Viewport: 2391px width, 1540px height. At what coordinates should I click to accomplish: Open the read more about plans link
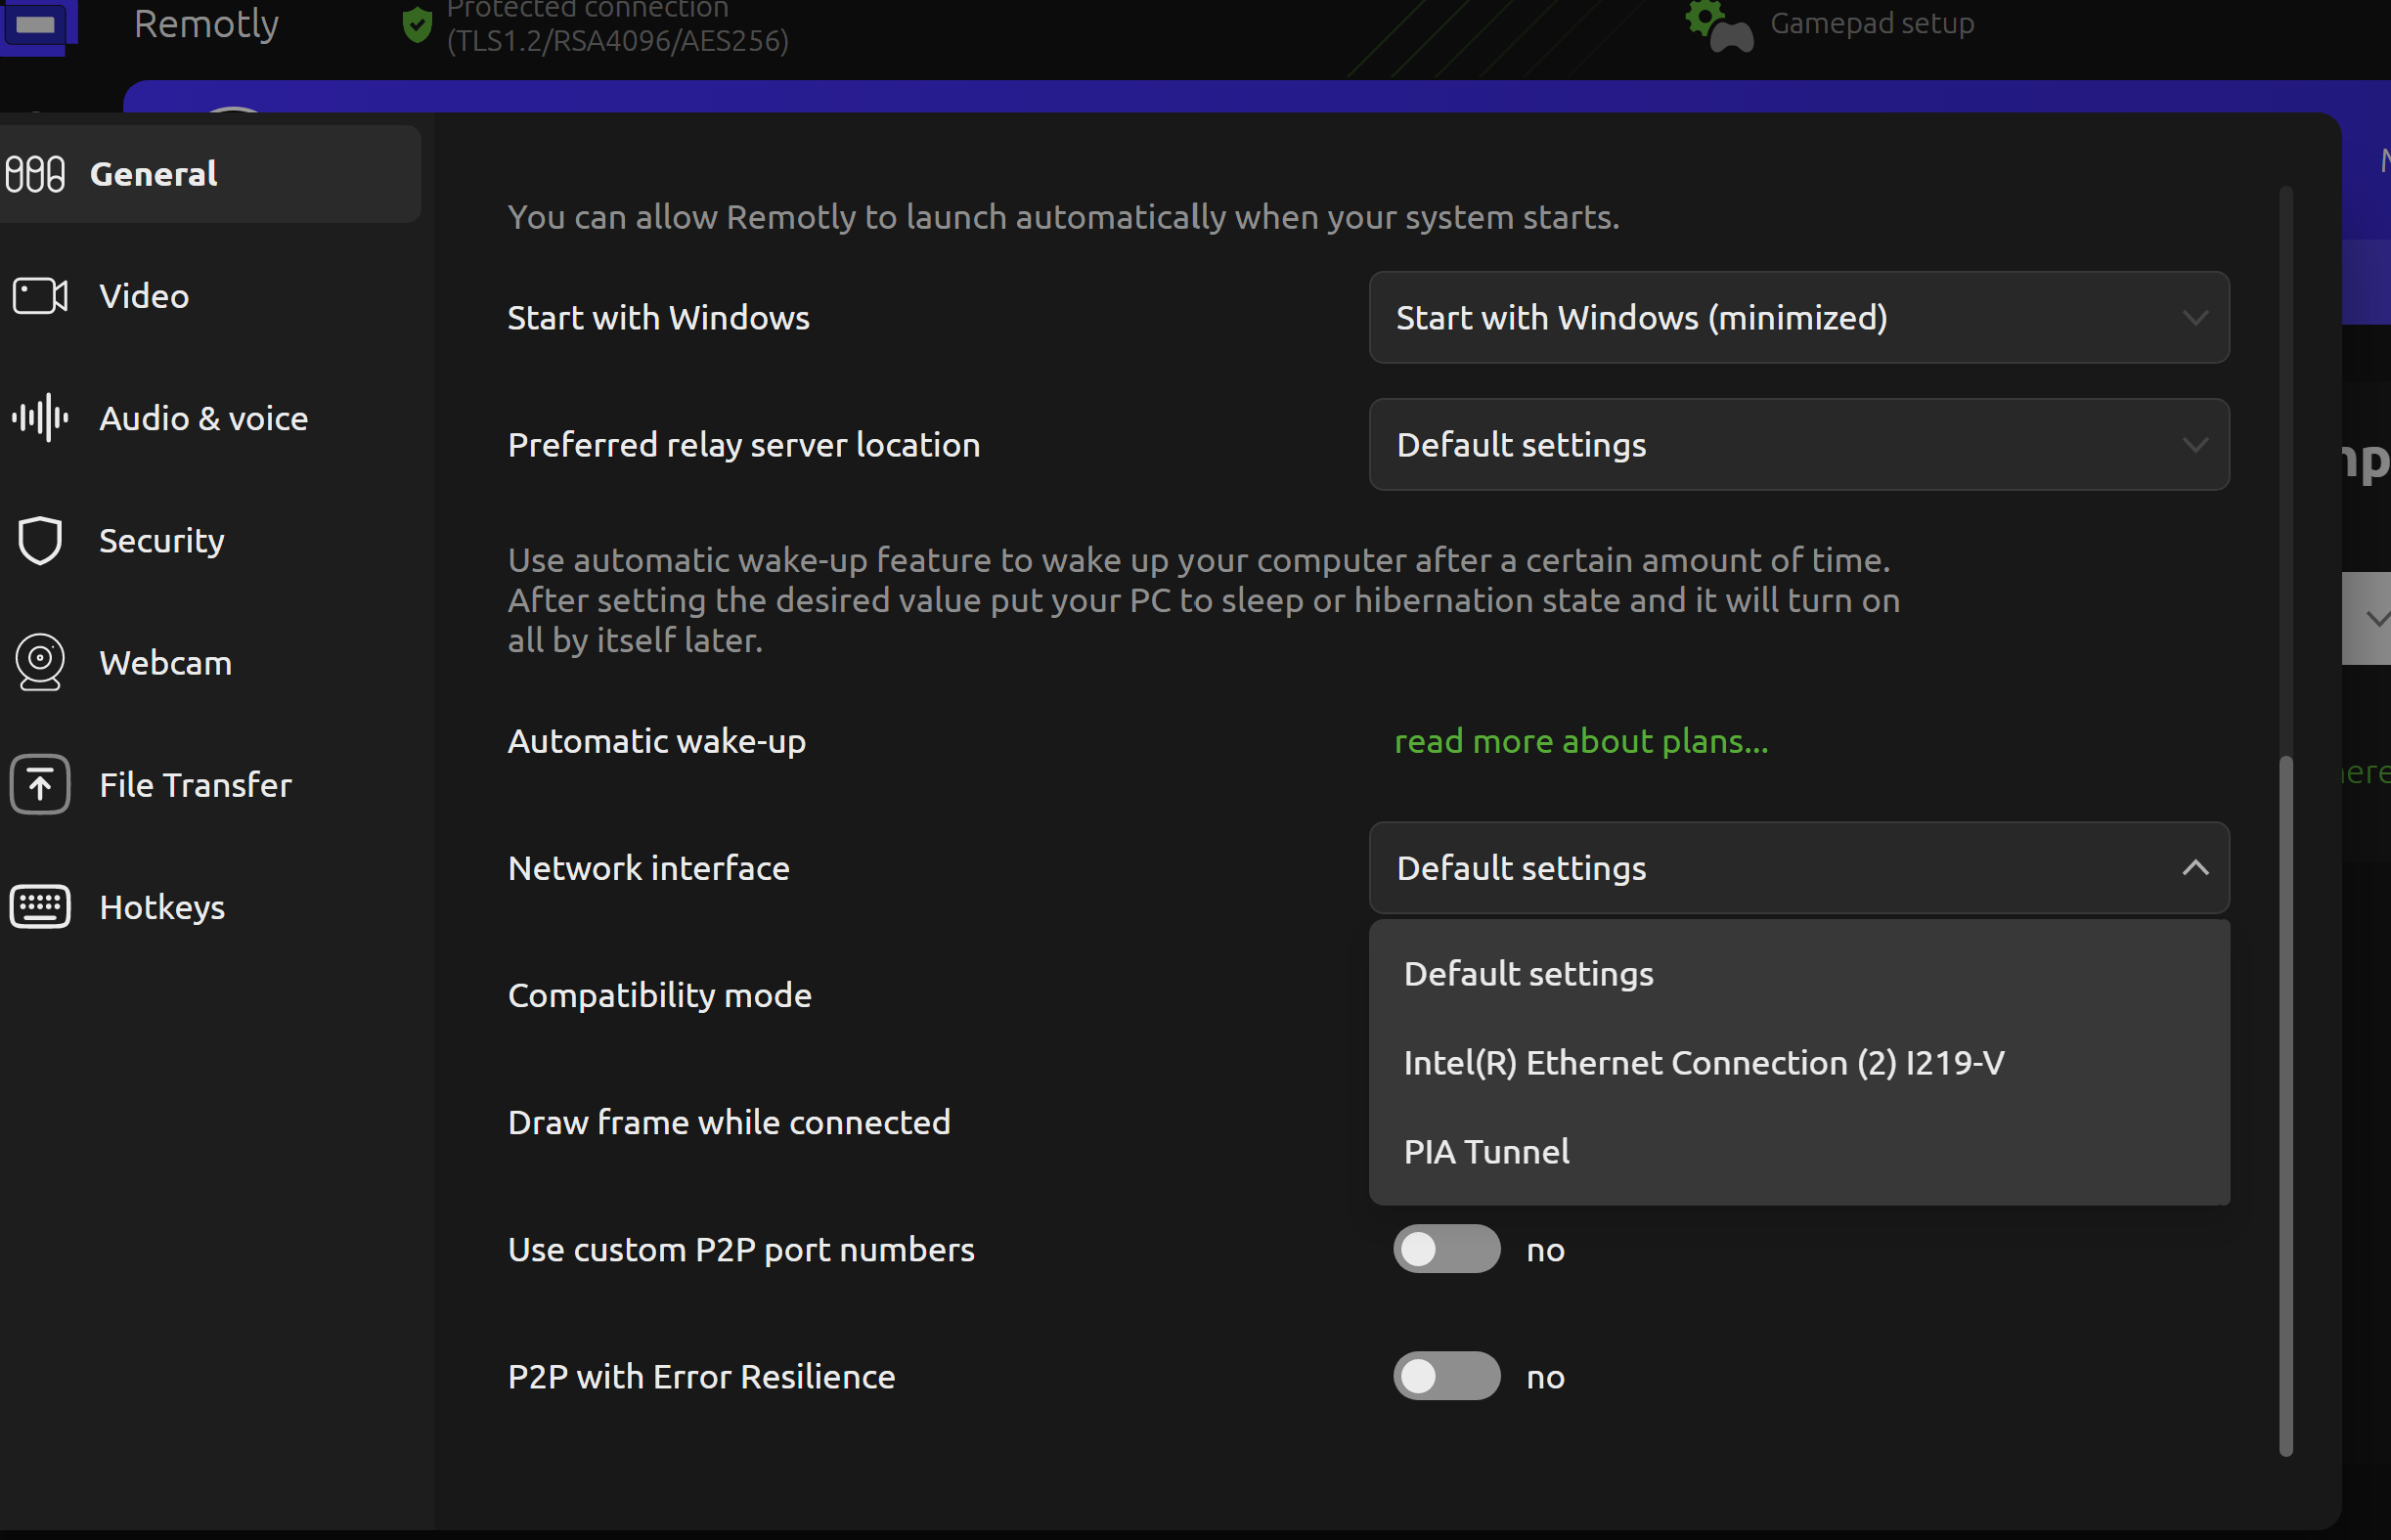click(x=1581, y=741)
